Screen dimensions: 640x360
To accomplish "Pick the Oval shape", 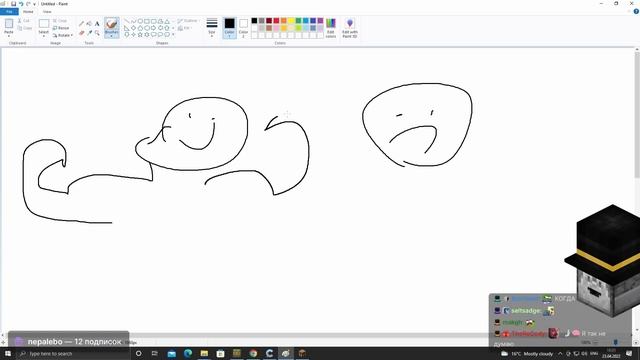I will pyautogui.click(x=140, y=21).
